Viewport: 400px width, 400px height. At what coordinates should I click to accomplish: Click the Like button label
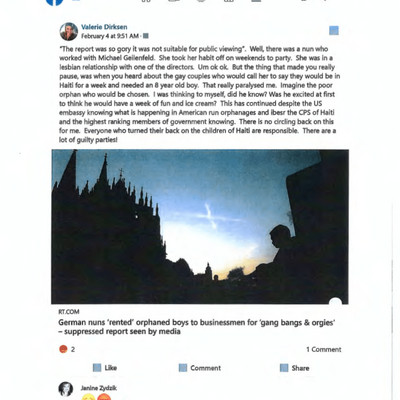(111, 368)
